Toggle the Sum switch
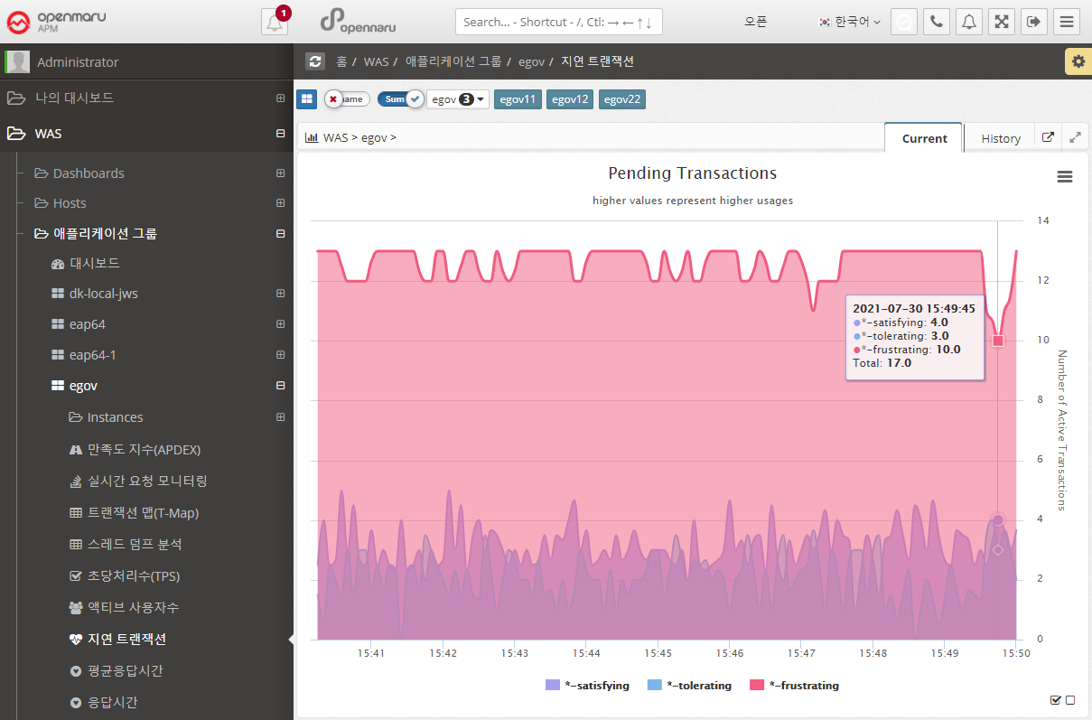 coord(400,99)
